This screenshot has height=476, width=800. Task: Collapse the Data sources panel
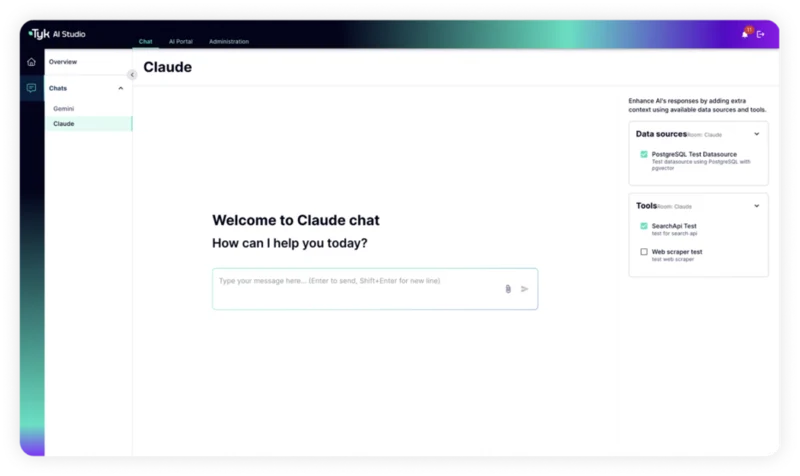click(x=757, y=134)
